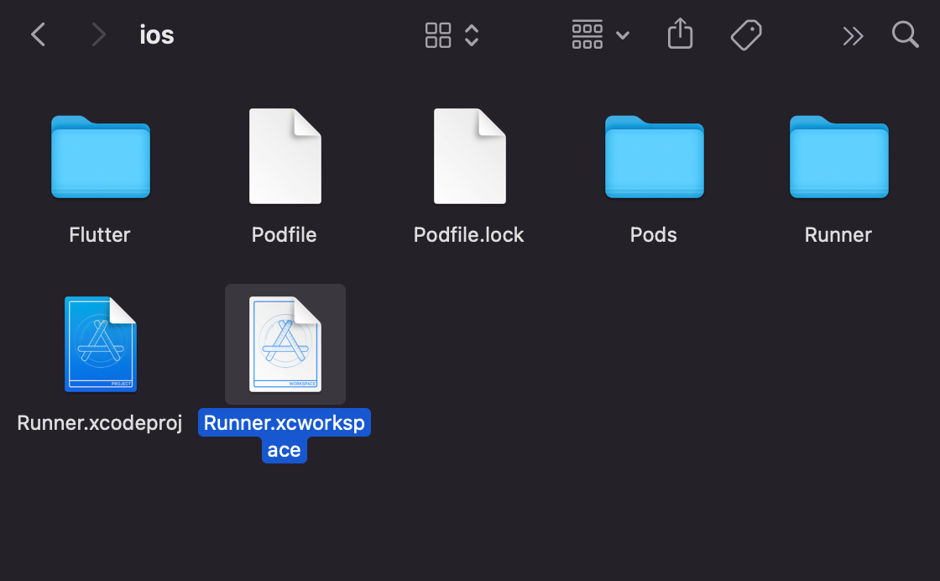Select the Runner.xcodeproj project icon
This screenshot has height=581, width=940.
point(100,344)
